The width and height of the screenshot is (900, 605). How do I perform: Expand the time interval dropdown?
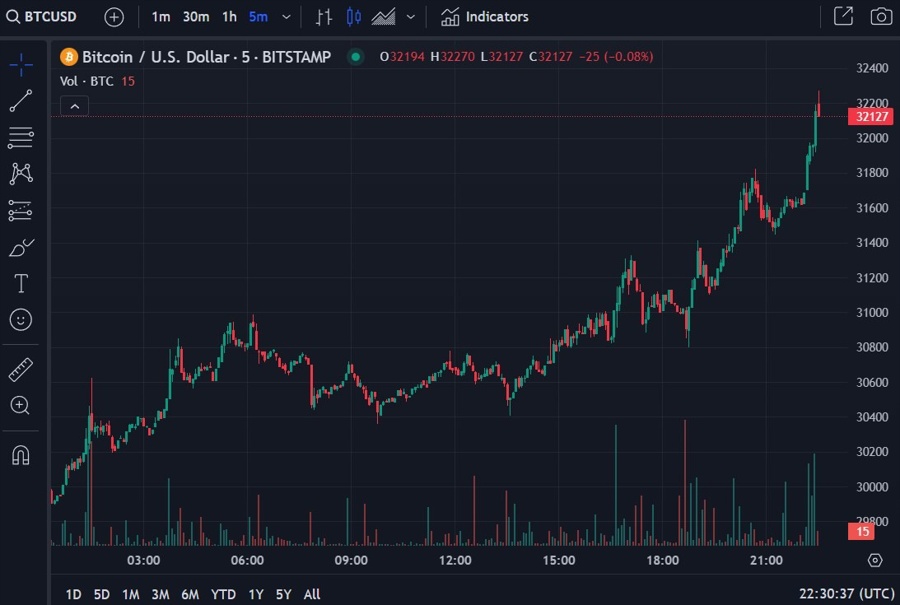pos(286,17)
